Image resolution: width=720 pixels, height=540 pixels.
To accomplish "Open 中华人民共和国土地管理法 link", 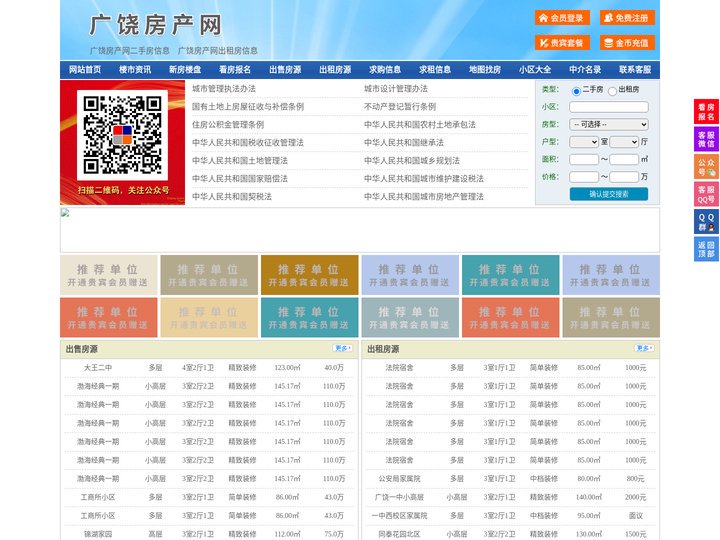I will click(240, 161).
